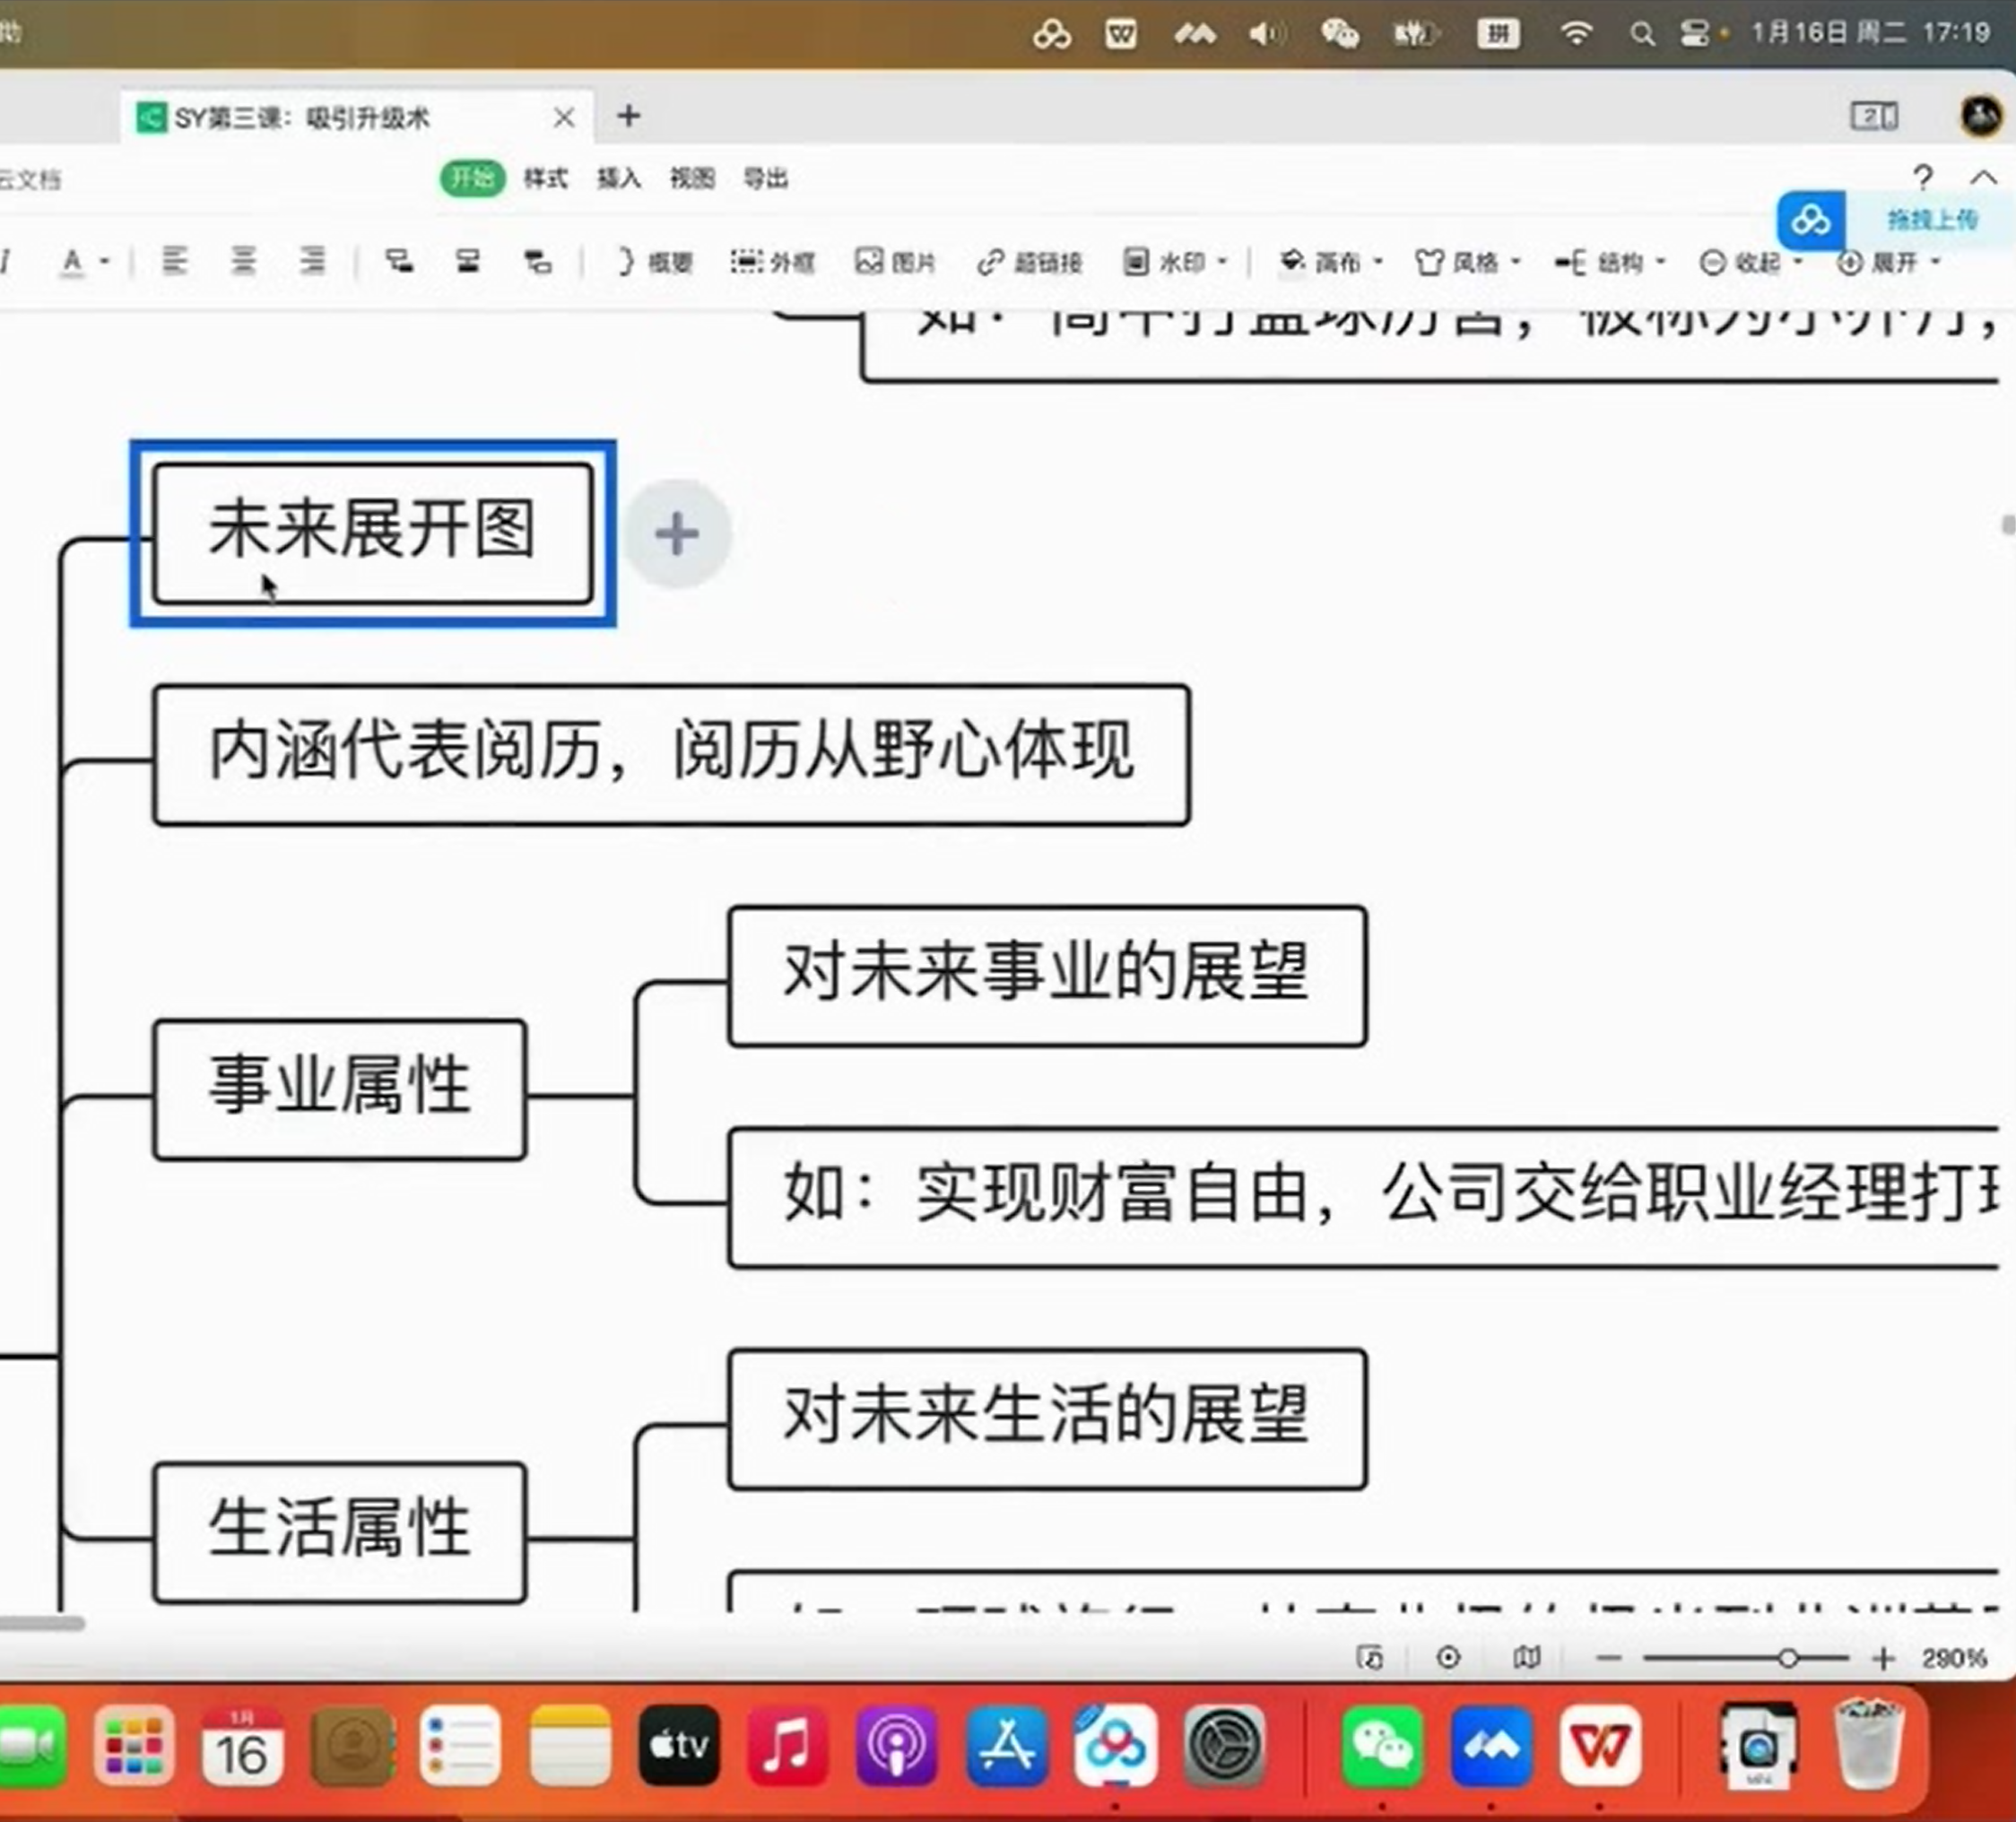Viewport: 2016px width, 1822px height.
Task: Click the plus button next to 未来展开图
Action: tap(677, 533)
